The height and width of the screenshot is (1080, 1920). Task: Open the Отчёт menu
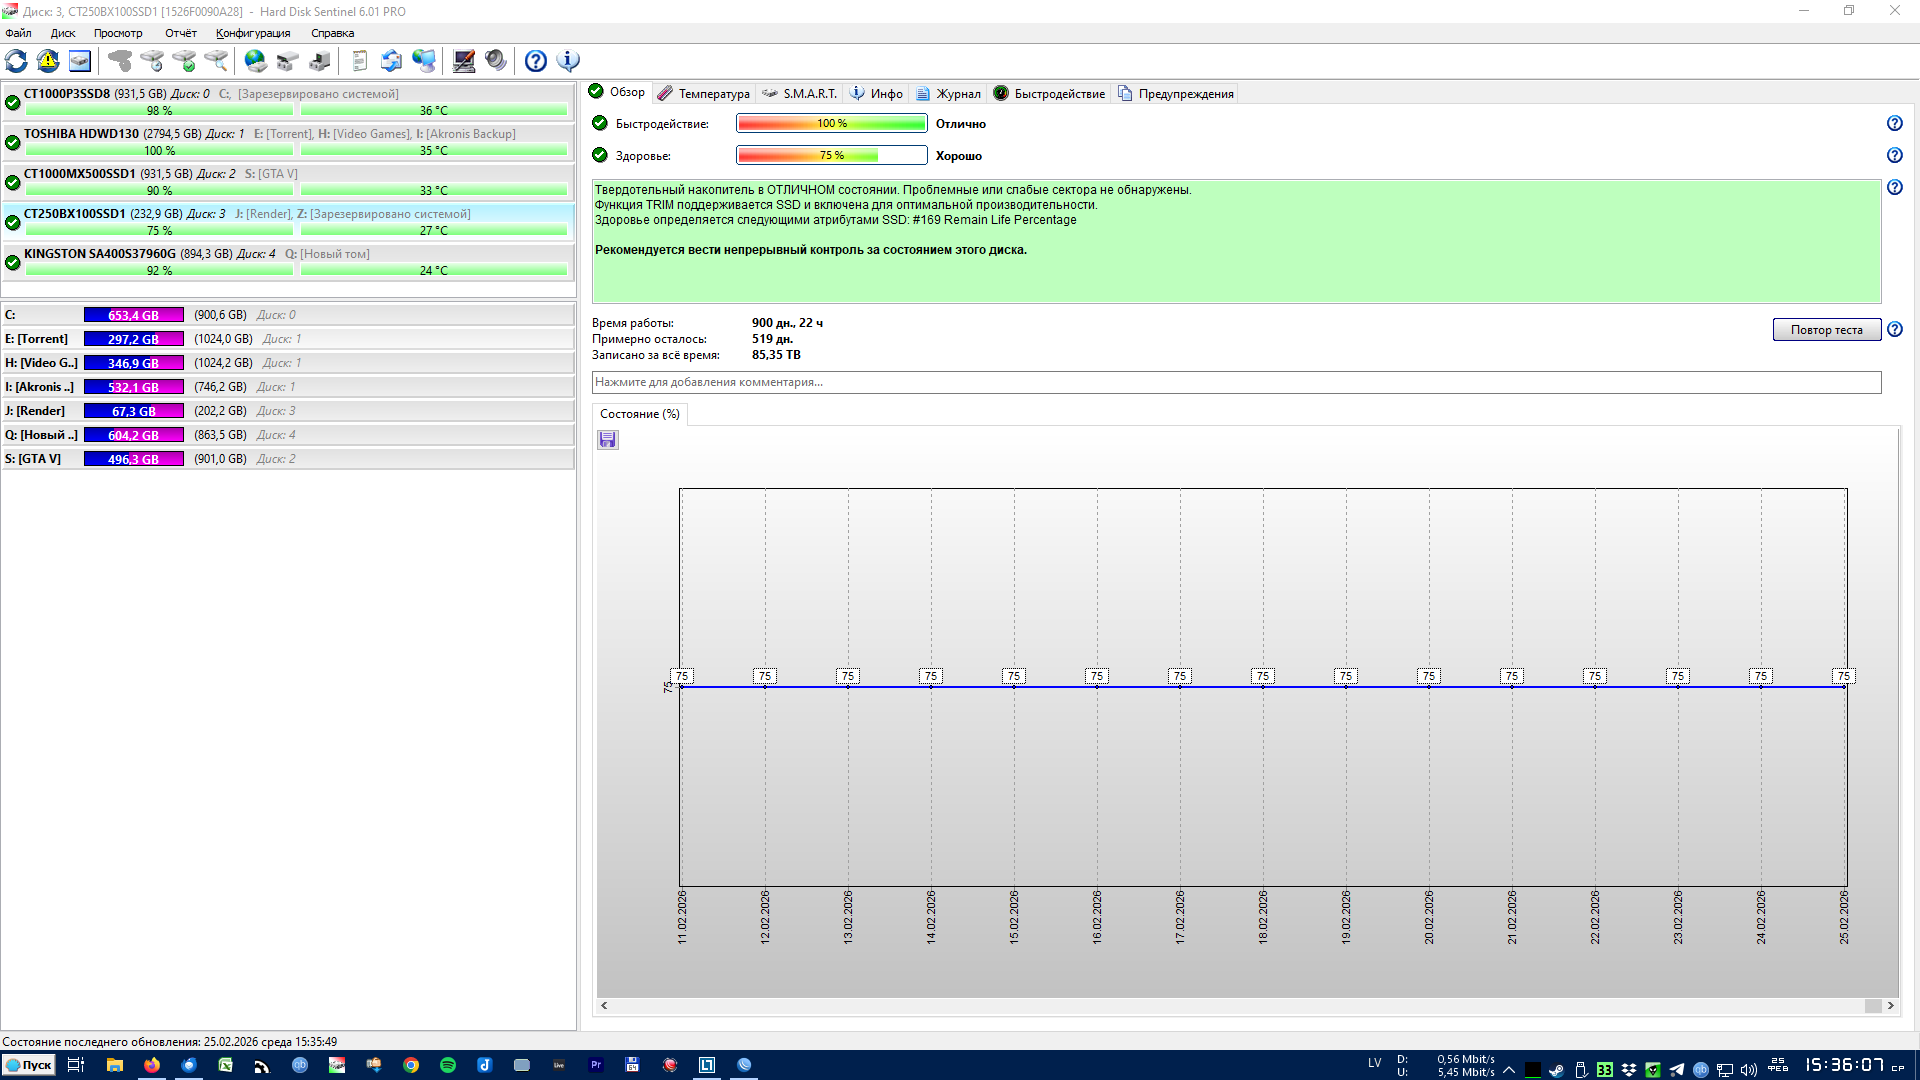181,33
